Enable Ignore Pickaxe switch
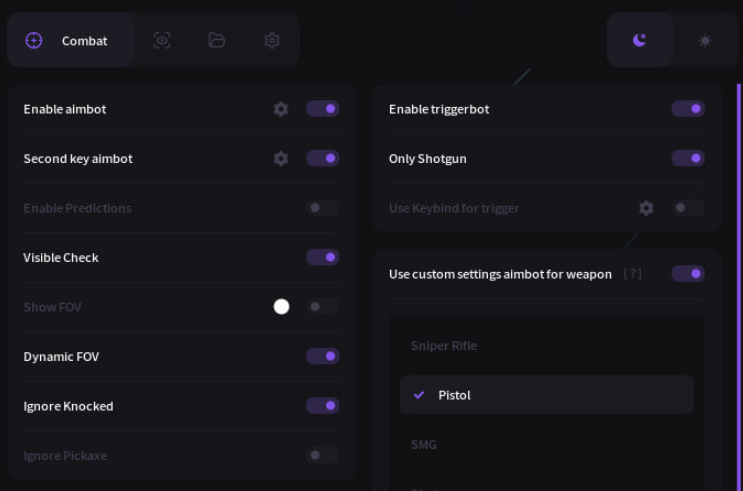 (x=323, y=455)
